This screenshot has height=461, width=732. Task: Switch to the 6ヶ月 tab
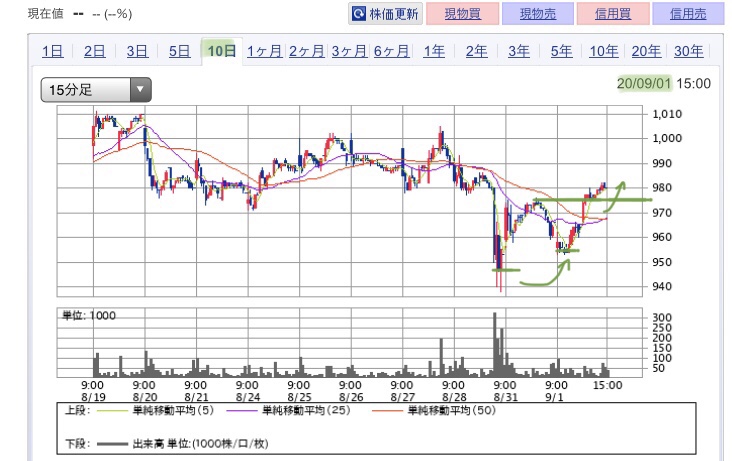[x=392, y=50]
